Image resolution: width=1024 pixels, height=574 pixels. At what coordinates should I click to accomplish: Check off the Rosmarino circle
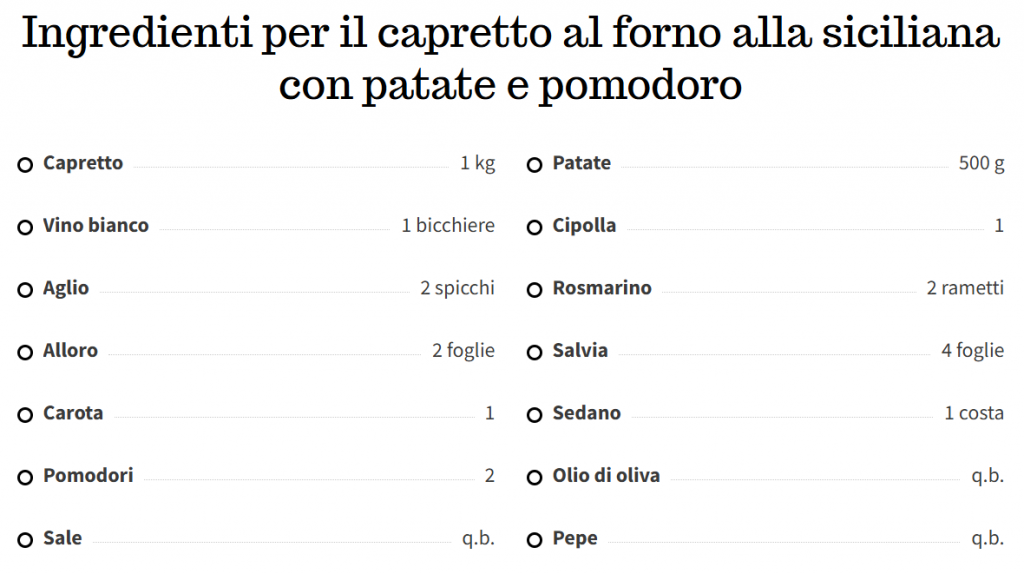point(534,290)
